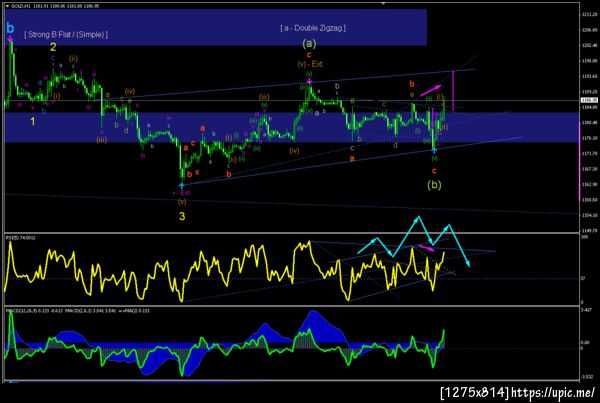The height and width of the screenshot is (403, 600).
Task: Click the orange x wave marker
Action: coord(197,173)
